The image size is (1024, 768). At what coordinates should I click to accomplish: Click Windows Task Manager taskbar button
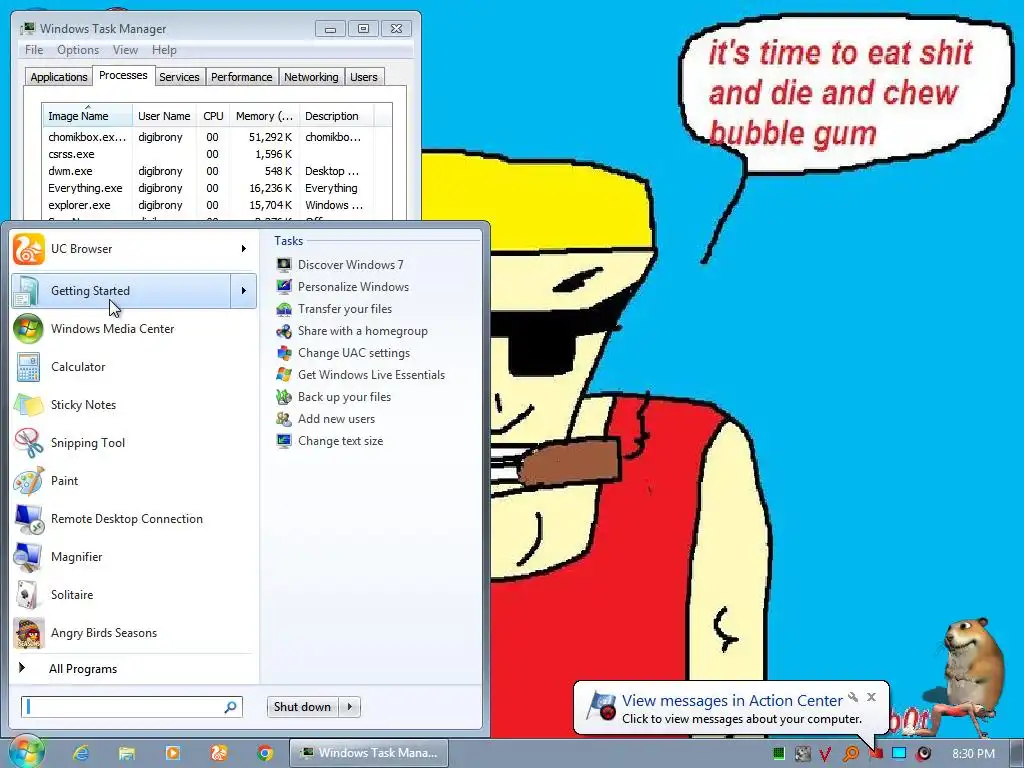(x=369, y=753)
